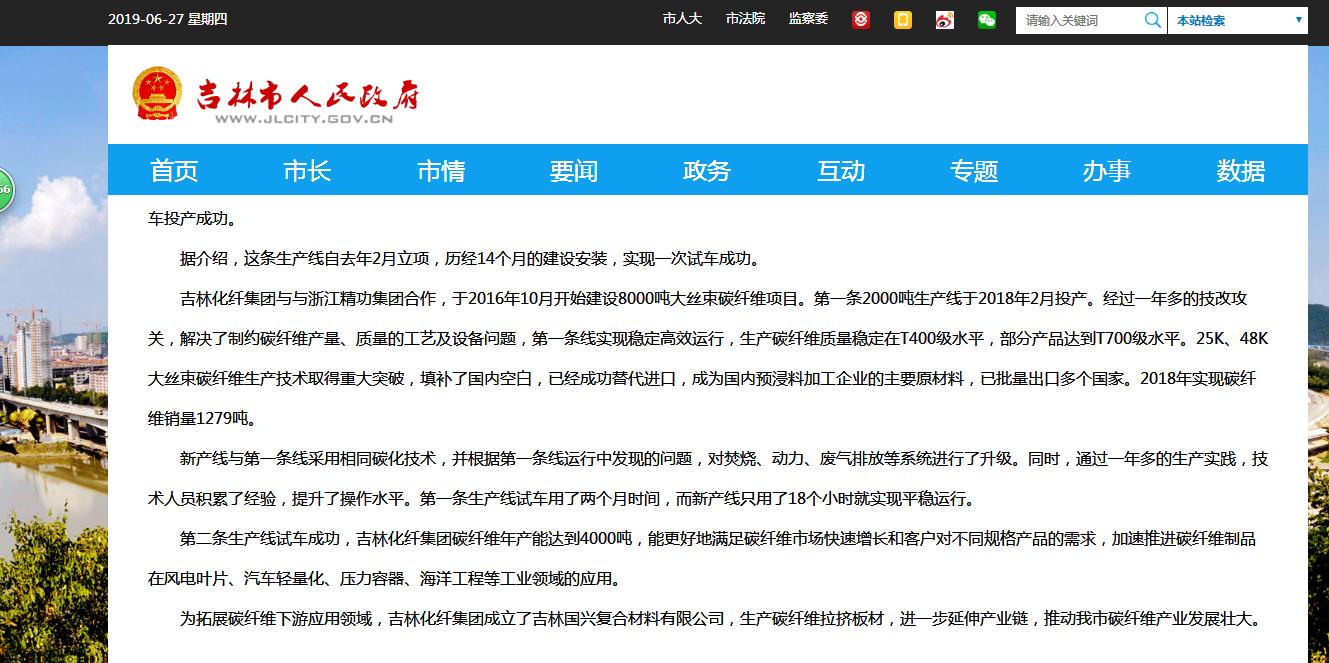Screen dimensions: 1329x663
Task: Click paragraph starting 吉林化纤集团与与浙江精功集团
Action: (708, 359)
